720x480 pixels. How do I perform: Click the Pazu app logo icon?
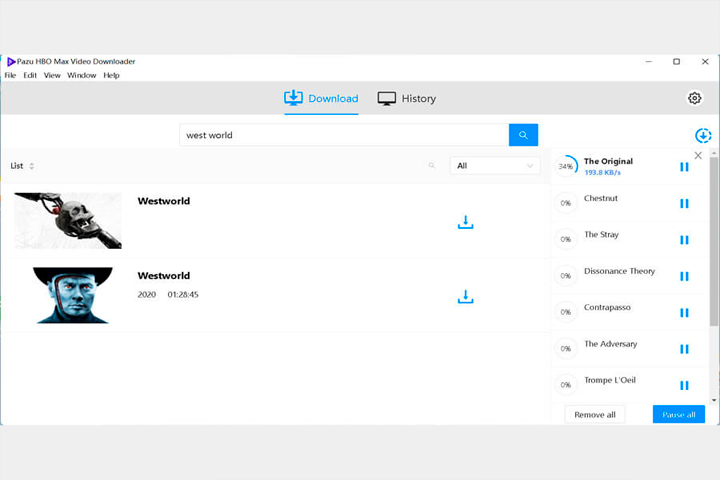click(x=11, y=62)
